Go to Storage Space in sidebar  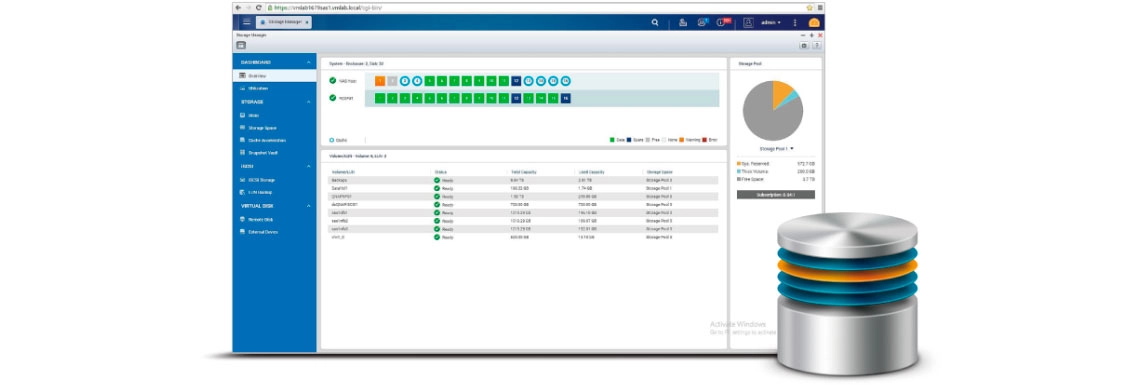[275, 128]
